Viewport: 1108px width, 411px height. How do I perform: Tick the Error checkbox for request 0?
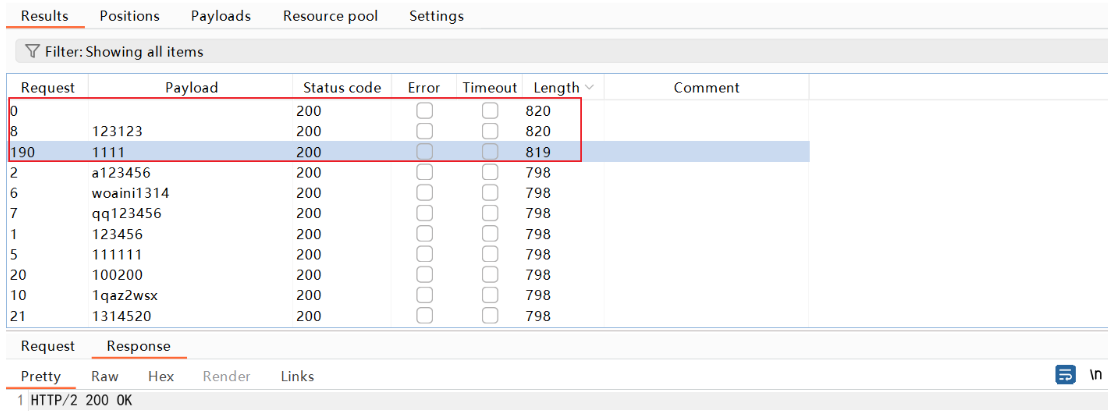tap(424, 111)
